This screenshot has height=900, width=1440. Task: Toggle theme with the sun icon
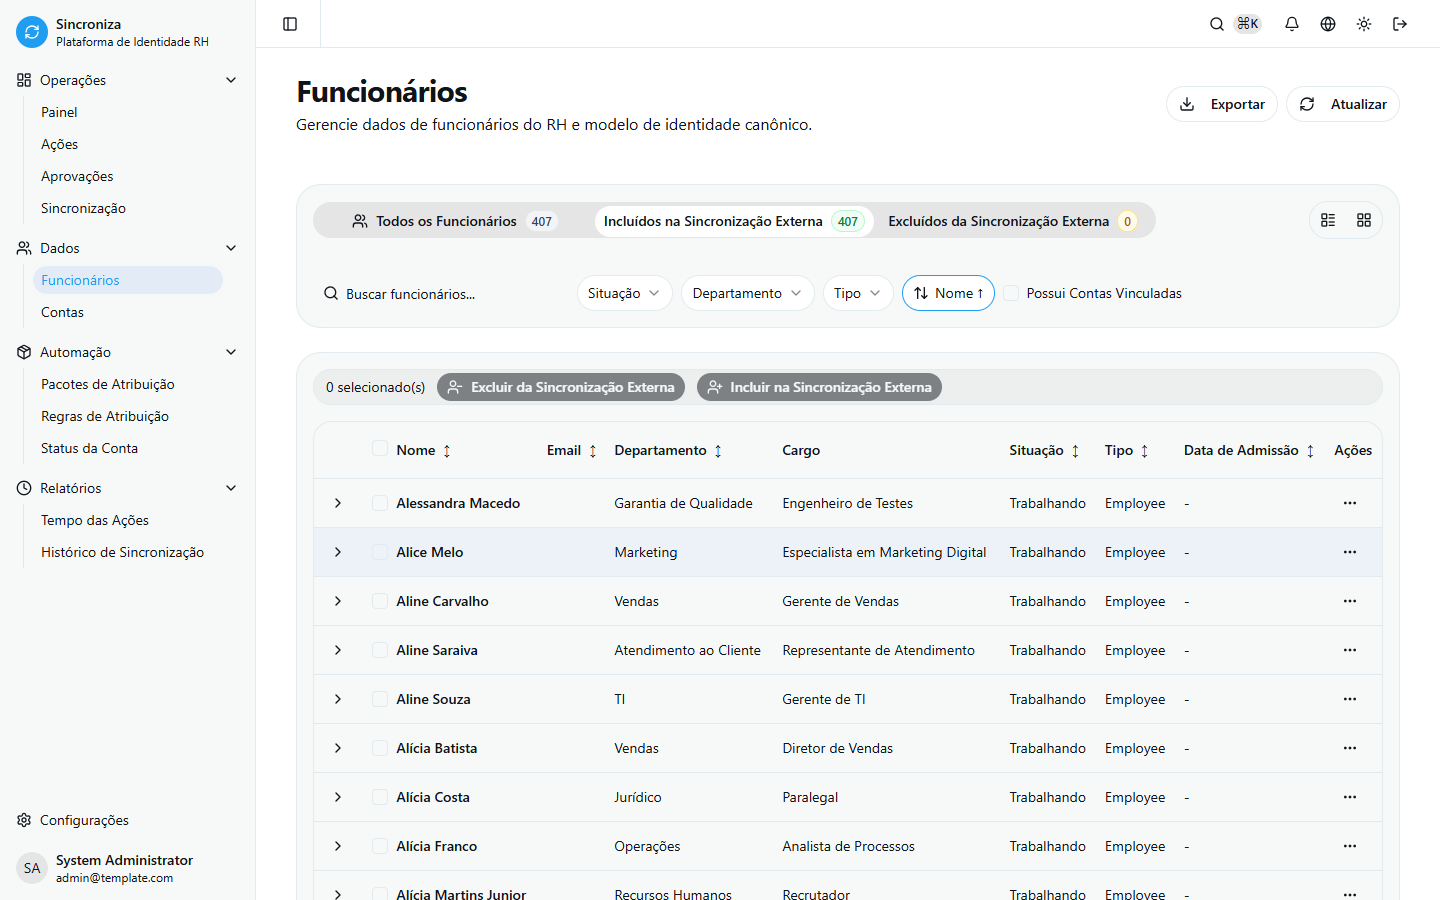click(x=1363, y=23)
